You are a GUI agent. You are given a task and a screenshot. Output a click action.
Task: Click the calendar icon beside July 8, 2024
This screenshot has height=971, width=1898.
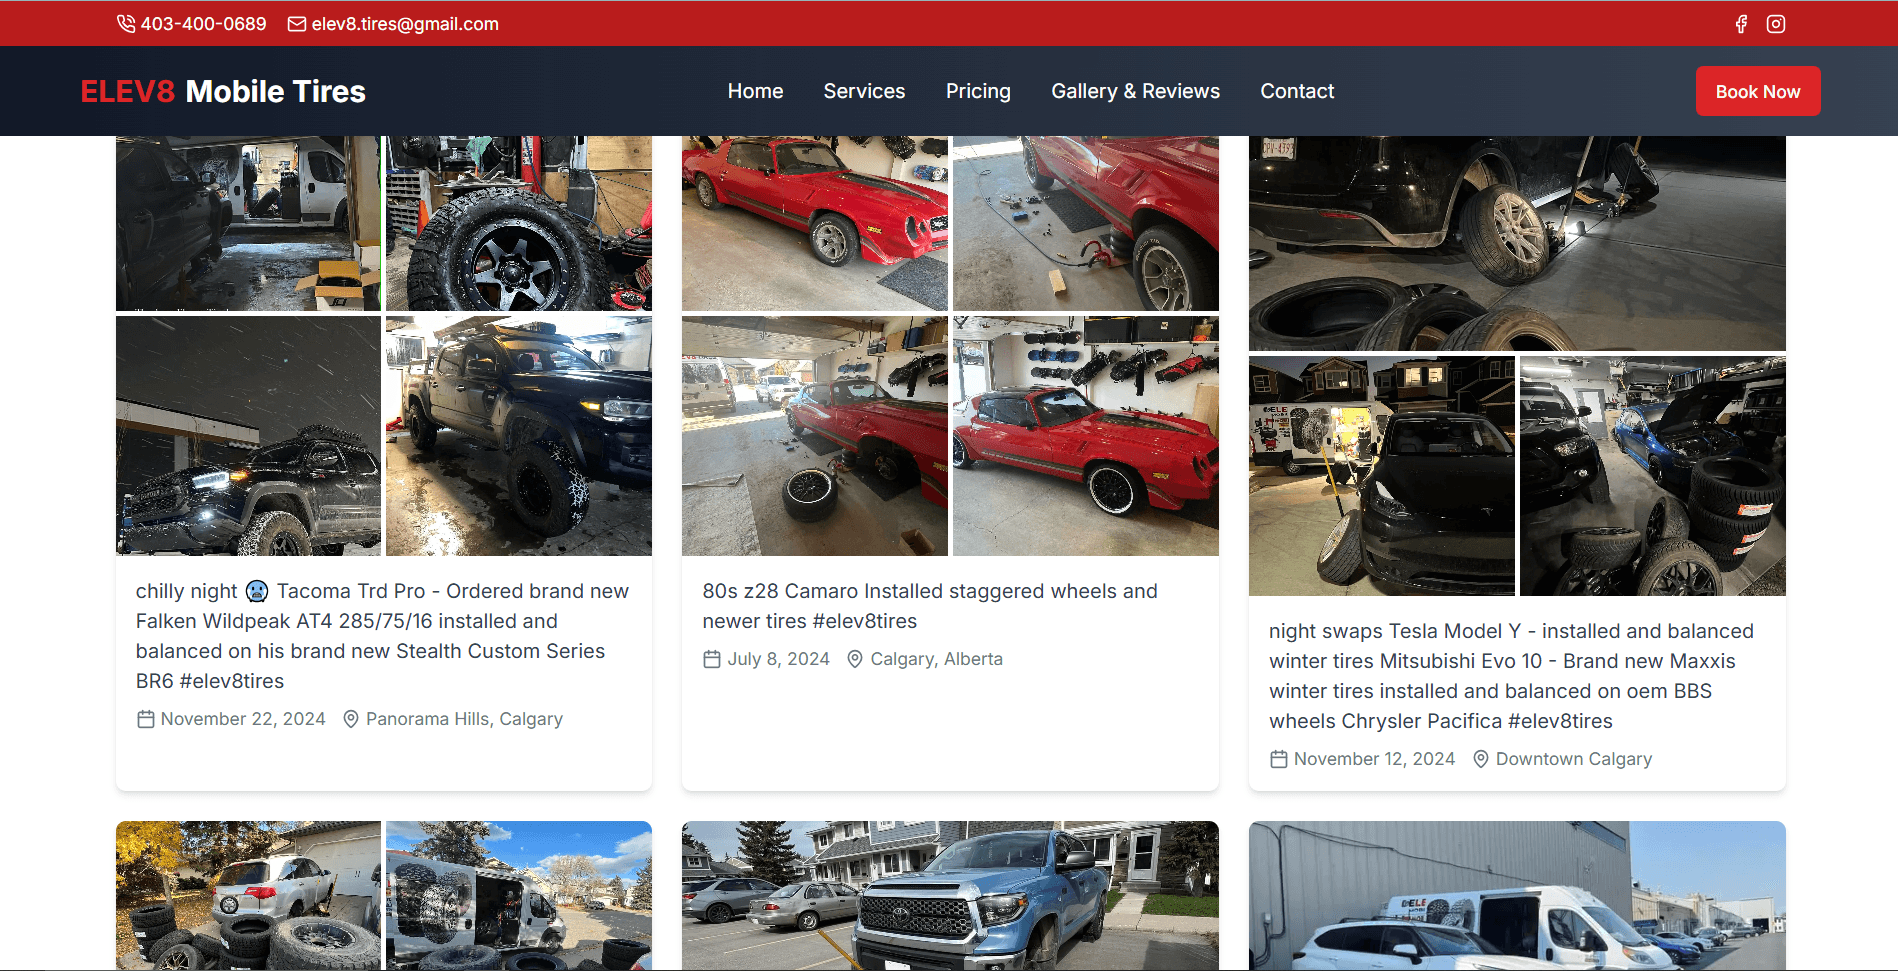(x=712, y=659)
